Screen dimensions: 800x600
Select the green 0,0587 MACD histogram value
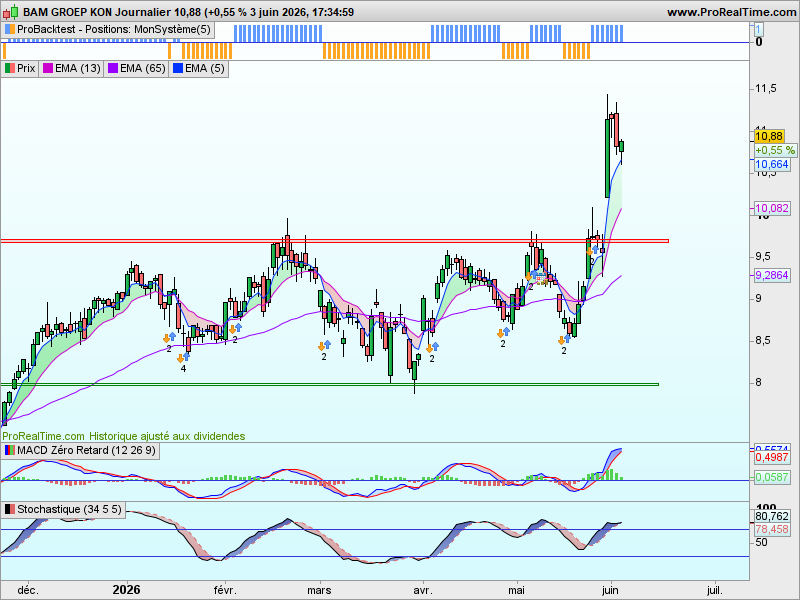(x=771, y=477)
